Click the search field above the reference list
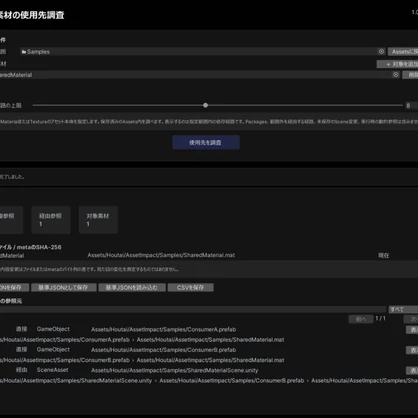Viewport: 418px width, 418px height. tap(193, 309)
